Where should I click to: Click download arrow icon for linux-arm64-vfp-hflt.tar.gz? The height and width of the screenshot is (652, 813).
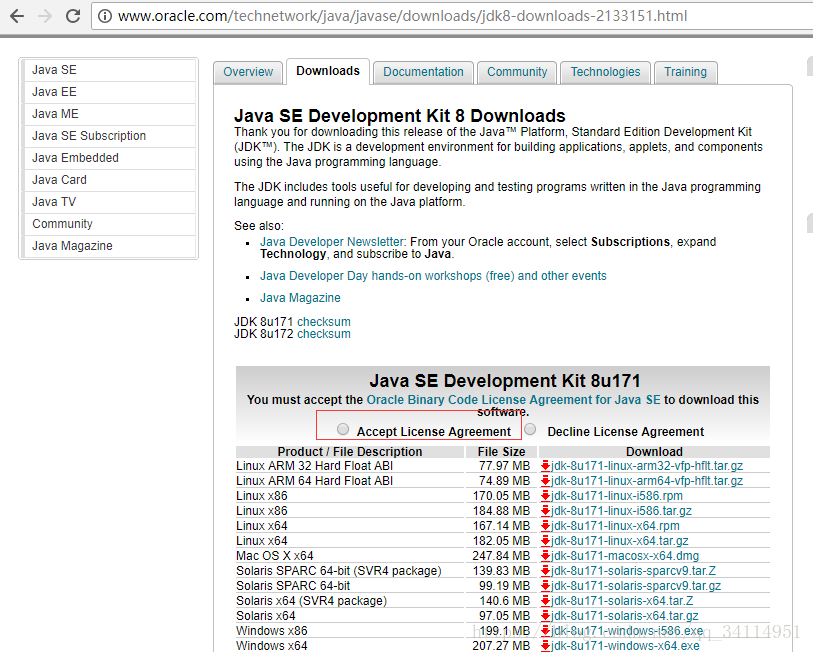tap(545, 481)
